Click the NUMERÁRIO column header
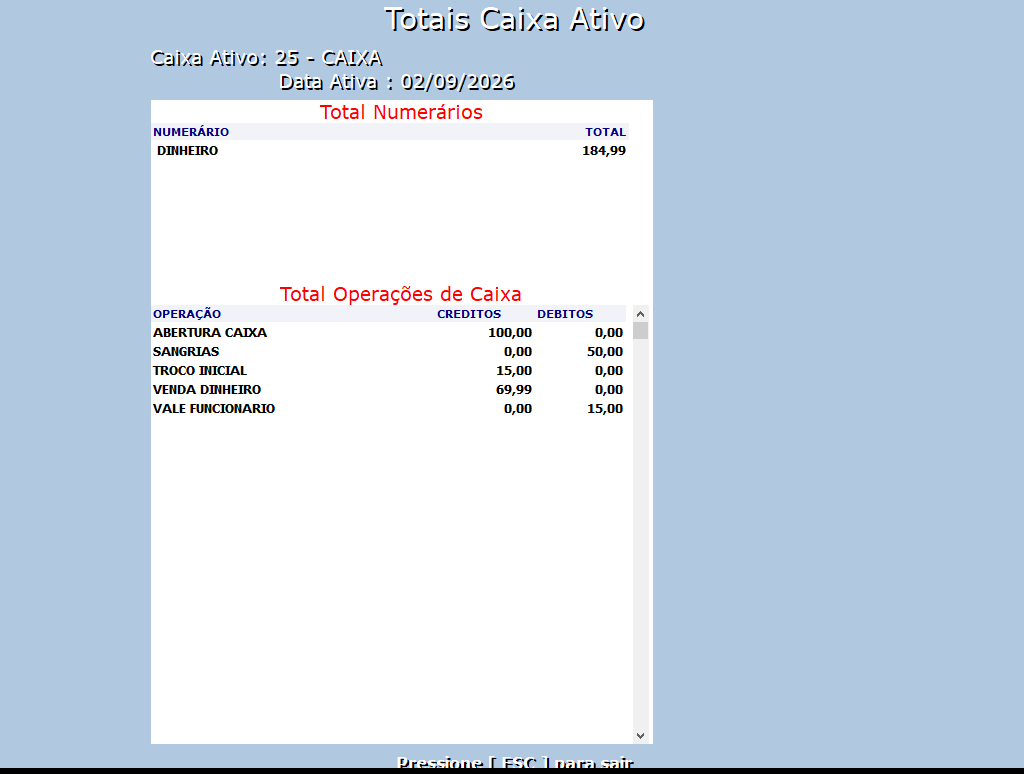 click(191, 132)
